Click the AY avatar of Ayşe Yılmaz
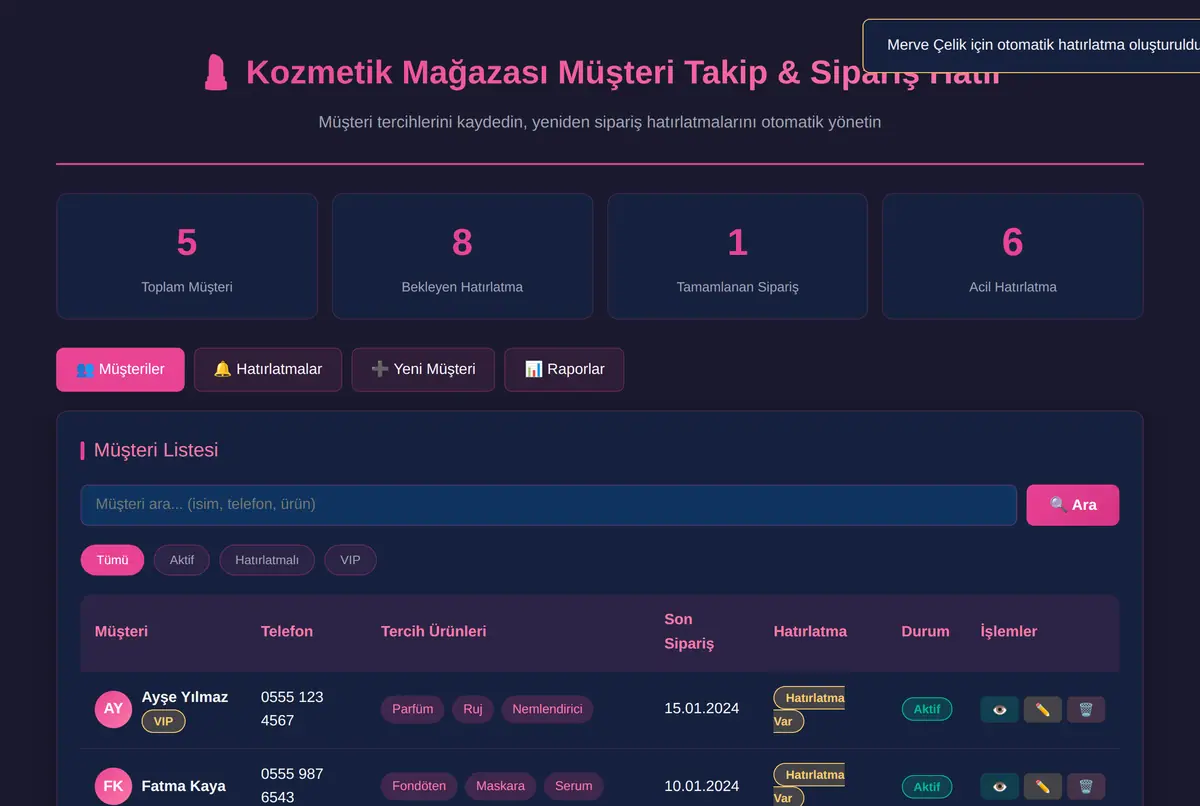 click(114, 709)
